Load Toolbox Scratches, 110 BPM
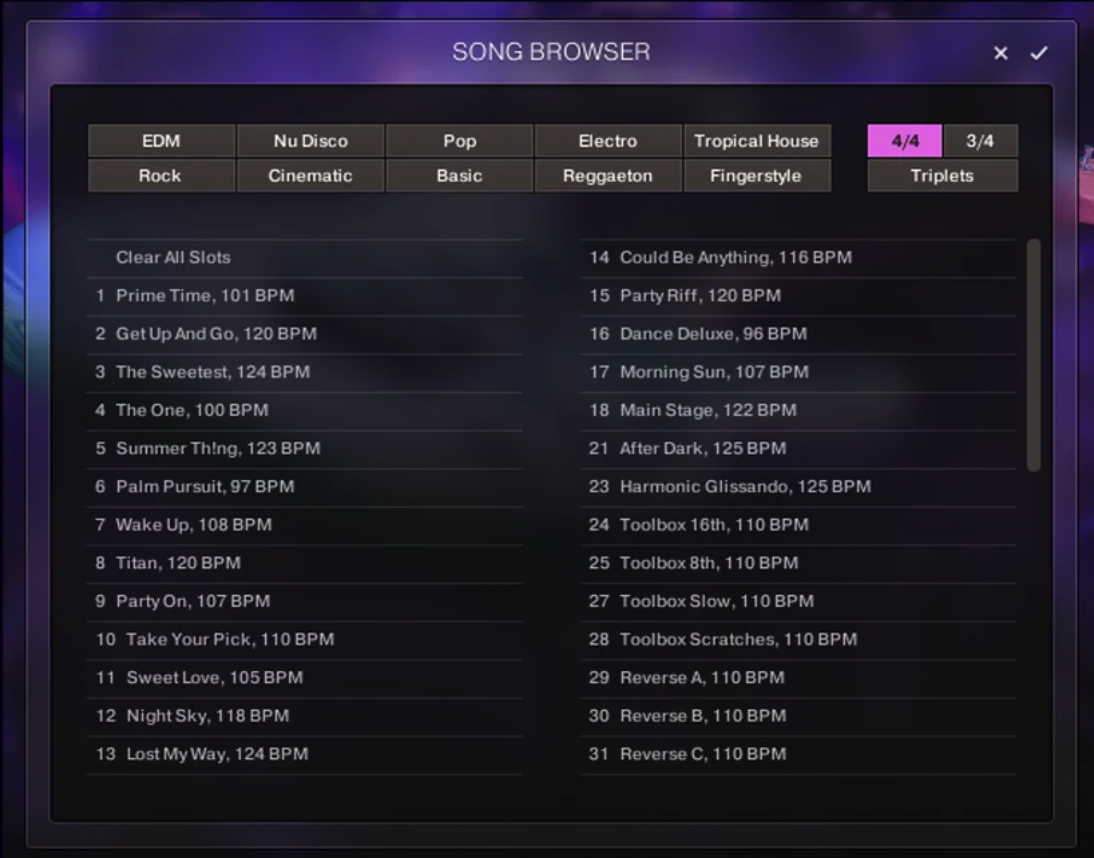 [x=798, y=640]
